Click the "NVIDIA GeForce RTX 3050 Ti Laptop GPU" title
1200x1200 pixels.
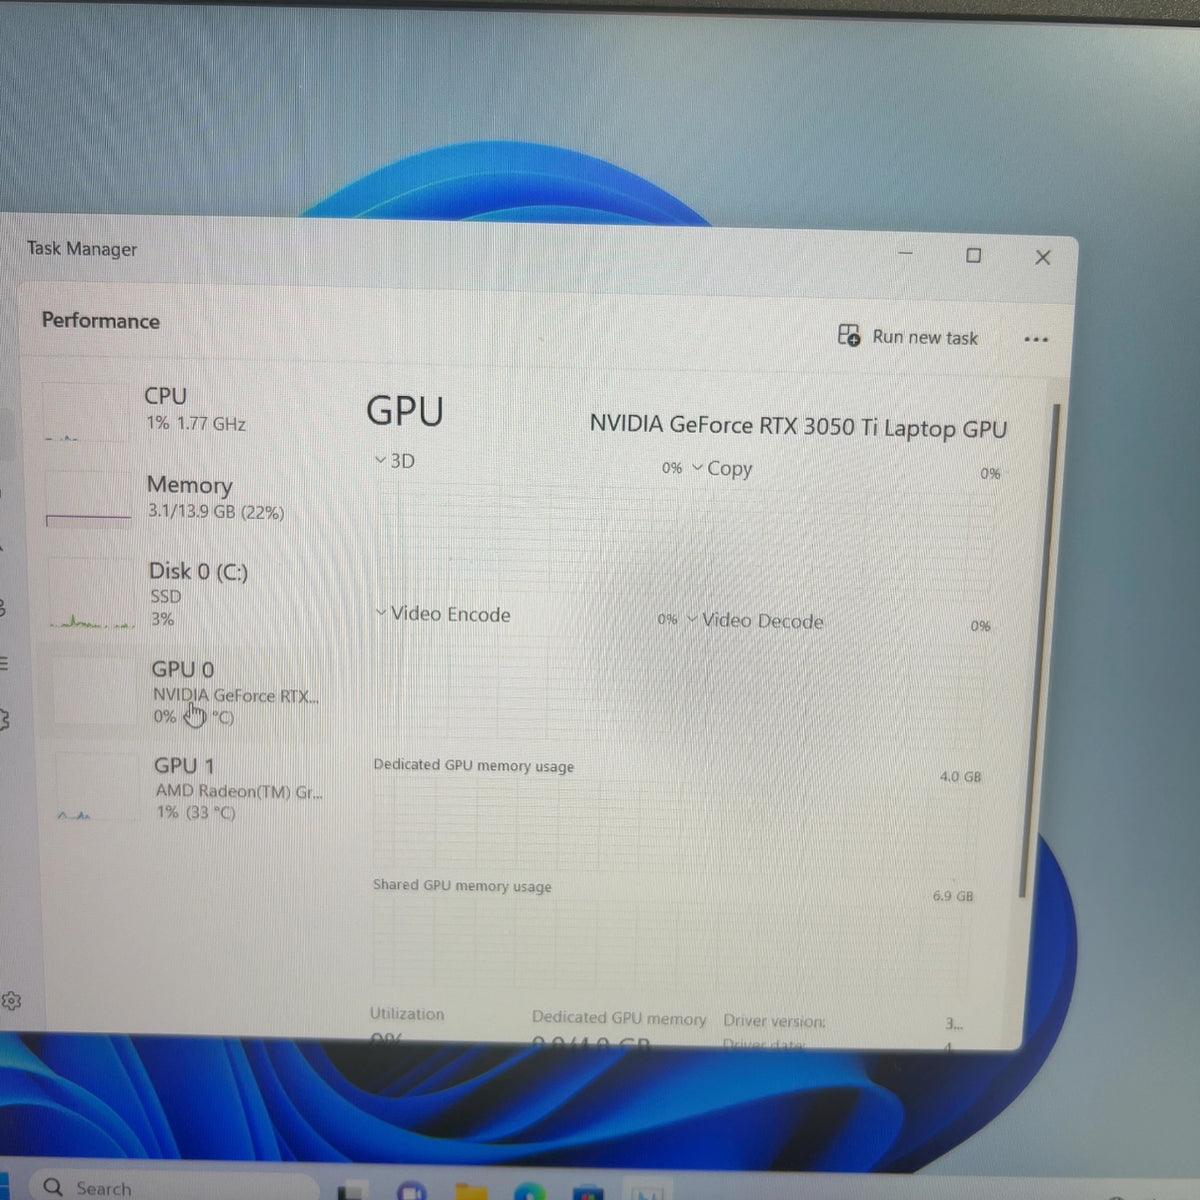click(798, 427)
